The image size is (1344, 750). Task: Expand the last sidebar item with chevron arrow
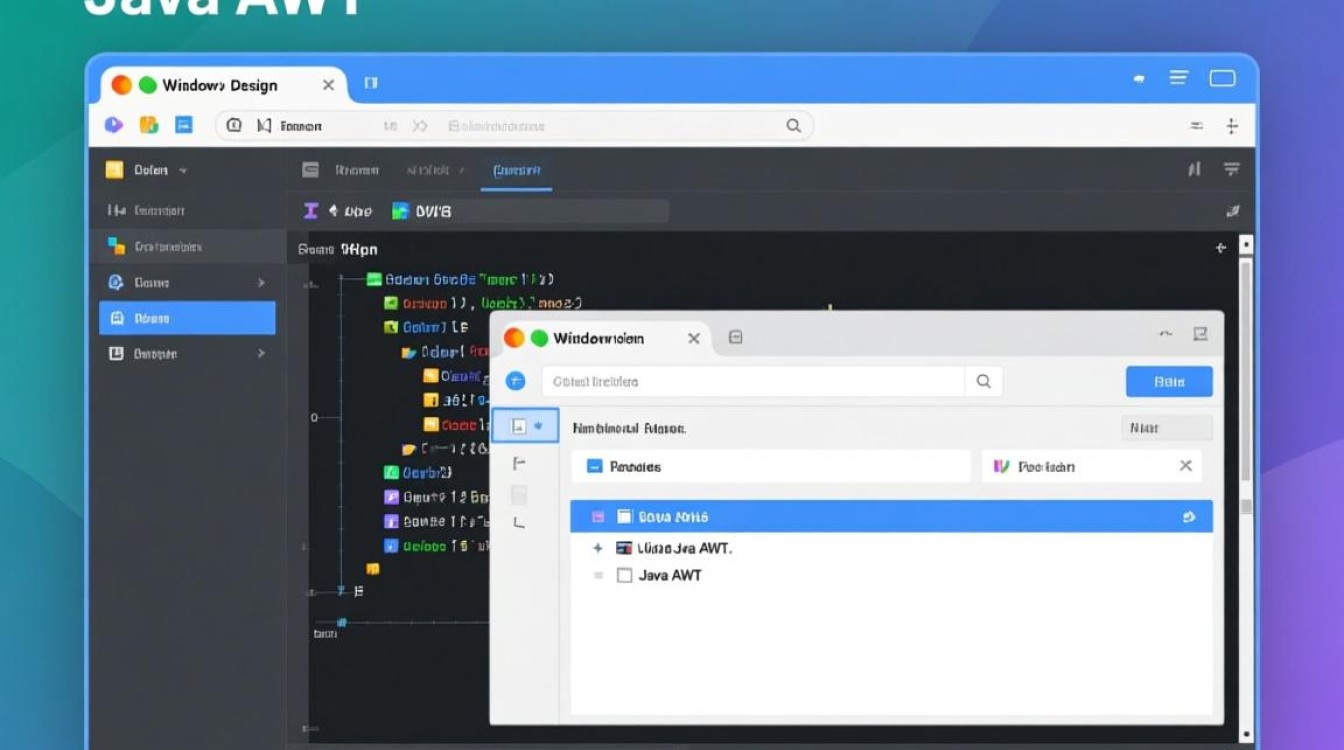(261, 354)
